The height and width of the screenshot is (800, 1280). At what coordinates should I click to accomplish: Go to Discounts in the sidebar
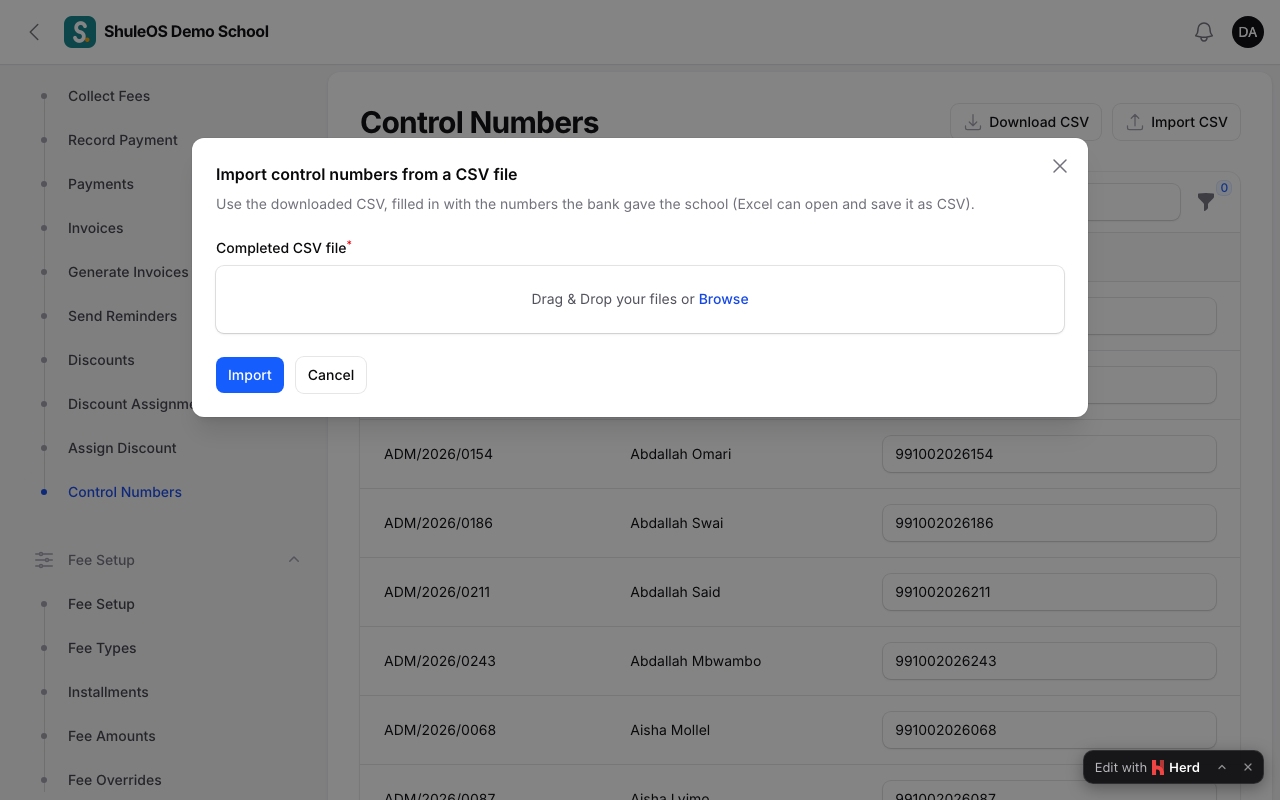tap(101, 360)
